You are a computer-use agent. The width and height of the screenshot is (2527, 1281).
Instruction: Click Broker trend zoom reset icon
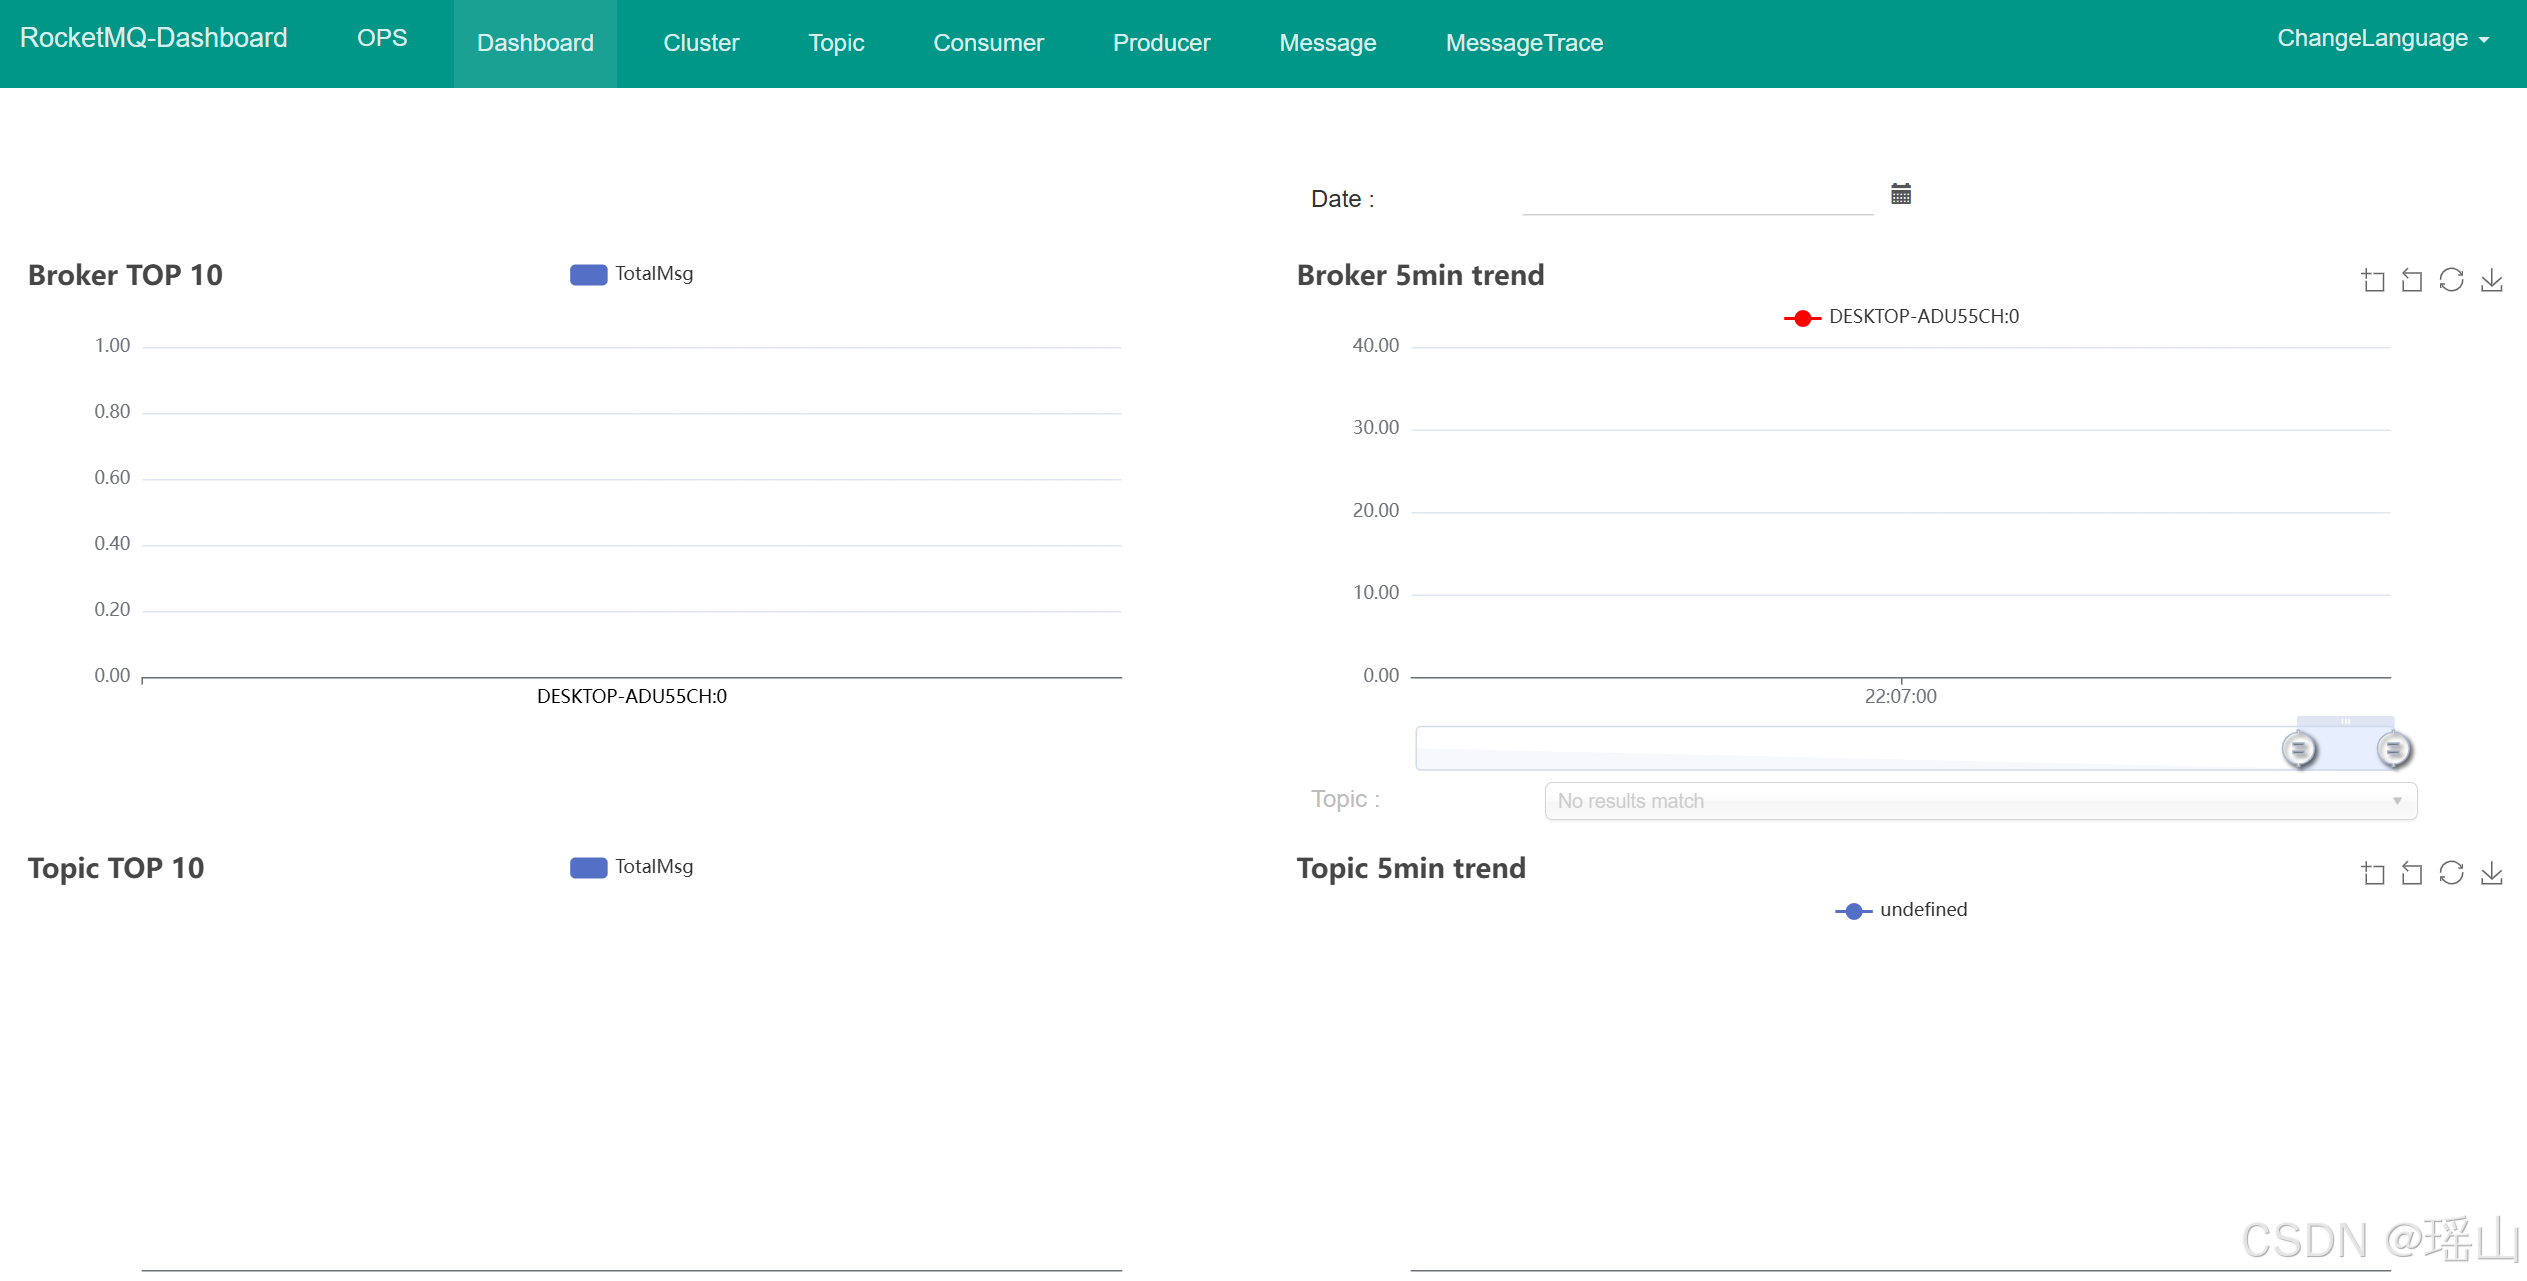click(x=2411, y=280)
